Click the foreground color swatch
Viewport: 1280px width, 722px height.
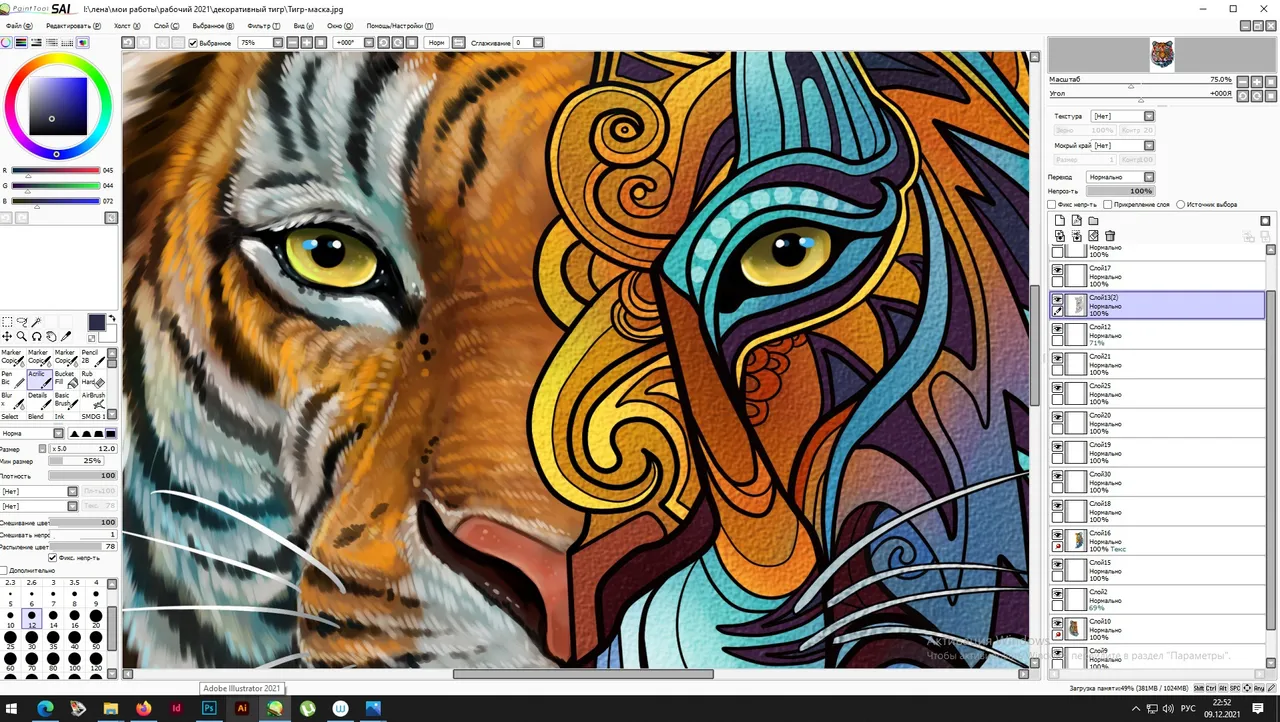96,322
